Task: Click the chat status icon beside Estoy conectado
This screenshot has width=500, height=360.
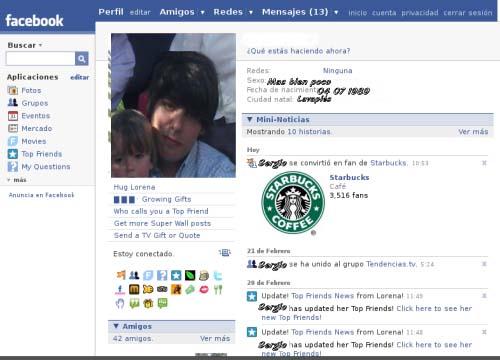Action: click(x=225, y=253)
